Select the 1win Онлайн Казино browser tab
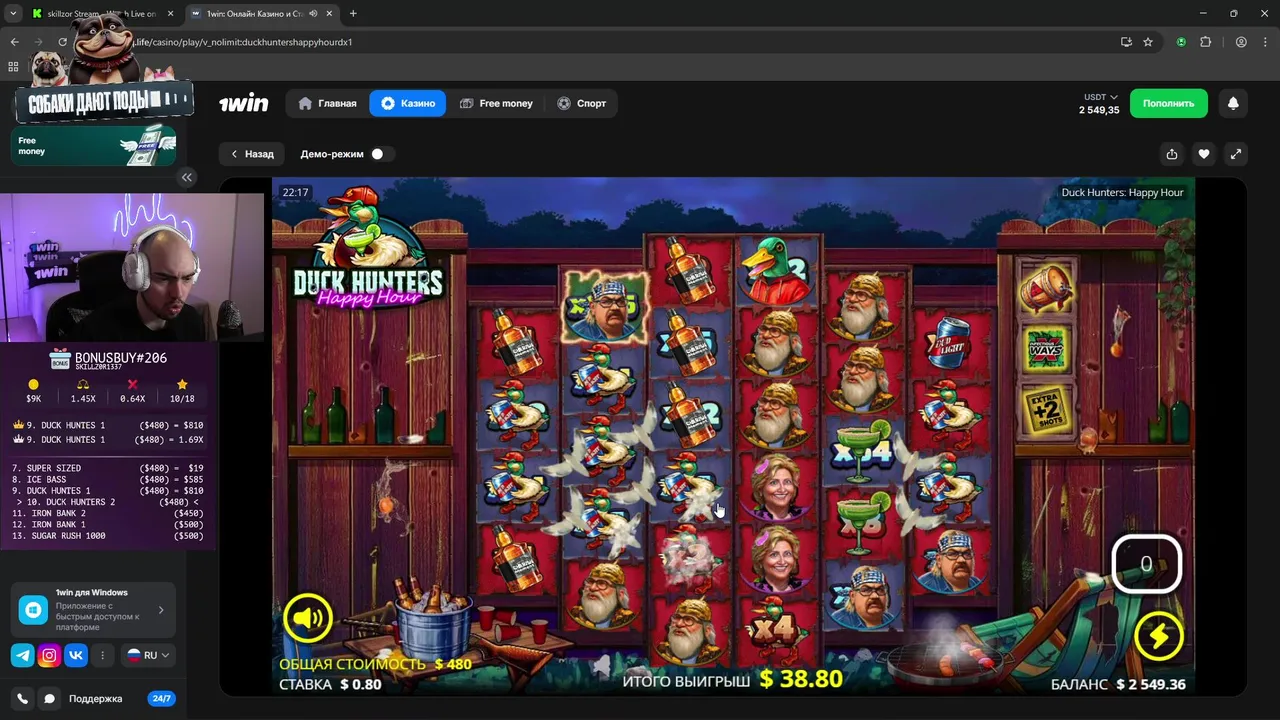Screen dimensions: 1280x720 263,14
